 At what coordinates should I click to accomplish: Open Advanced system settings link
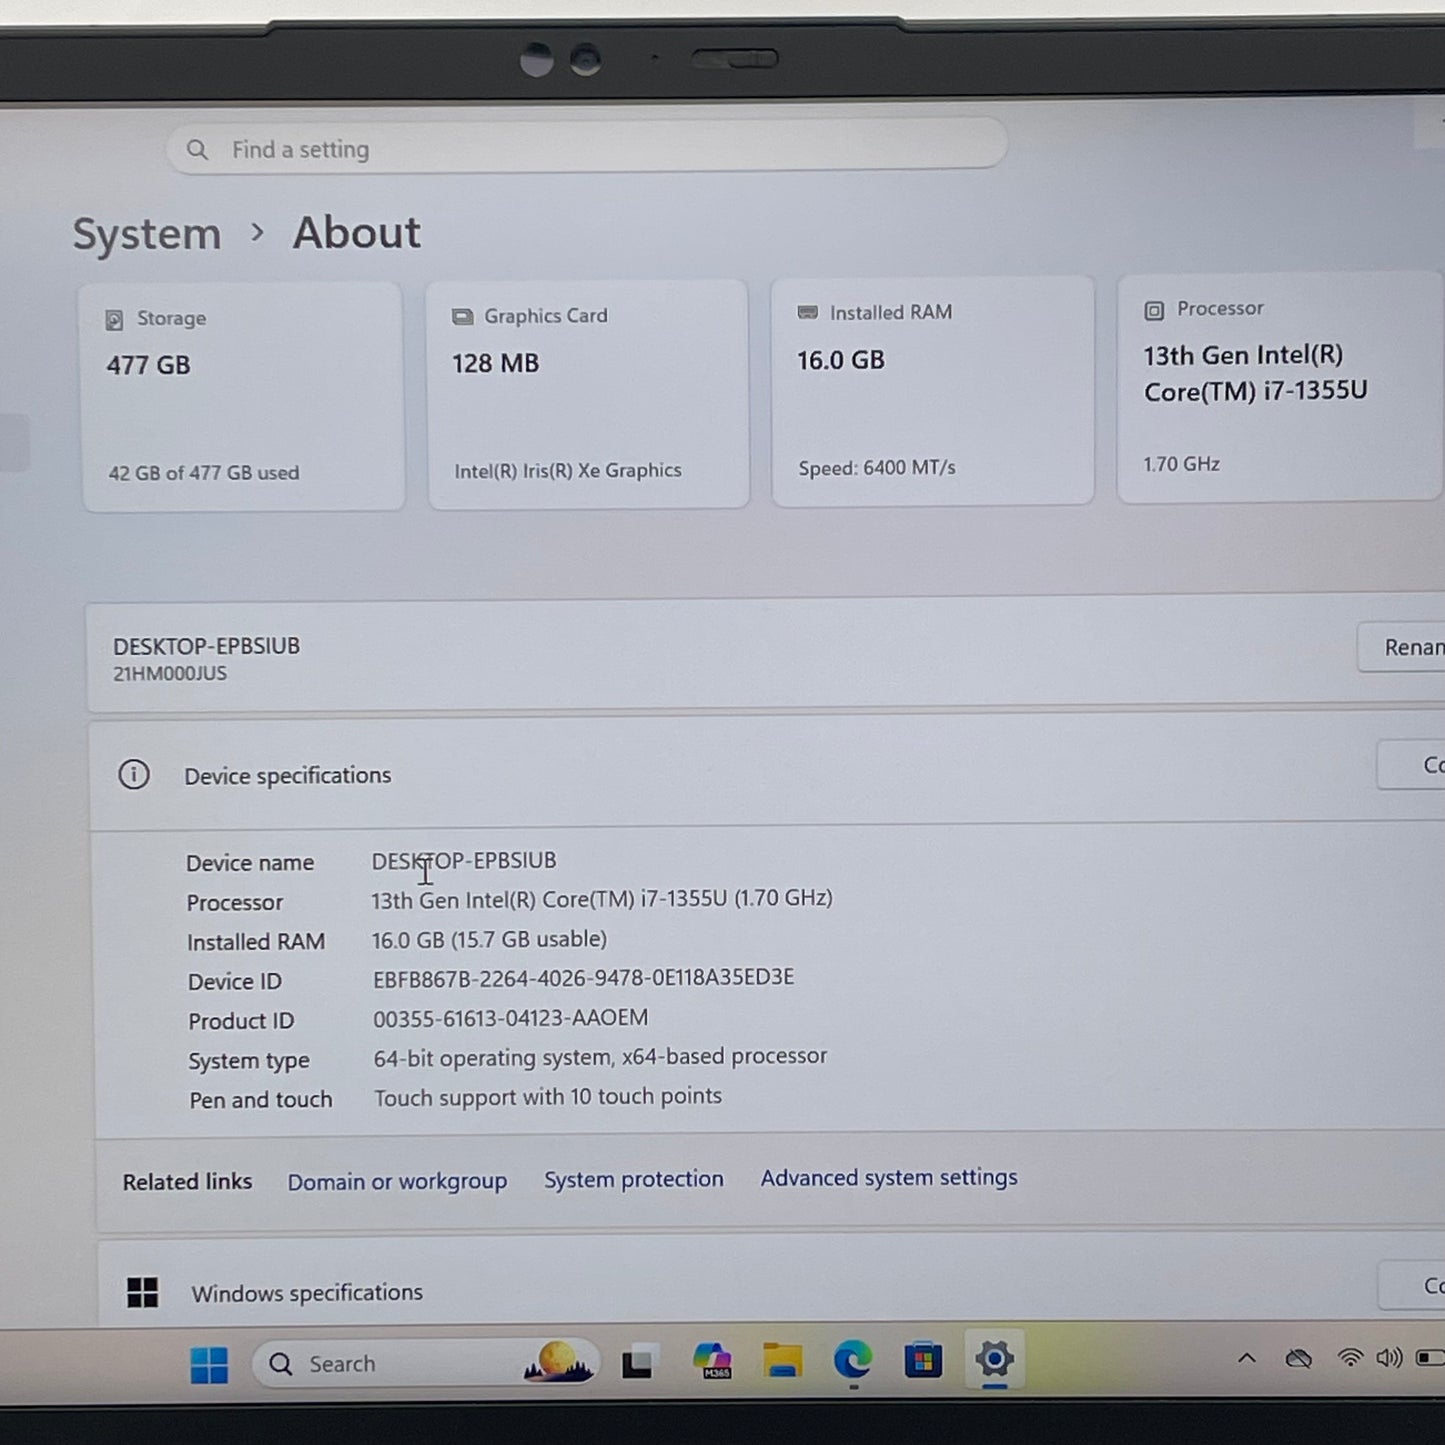pyautogui.click(x=889, y=1178)
